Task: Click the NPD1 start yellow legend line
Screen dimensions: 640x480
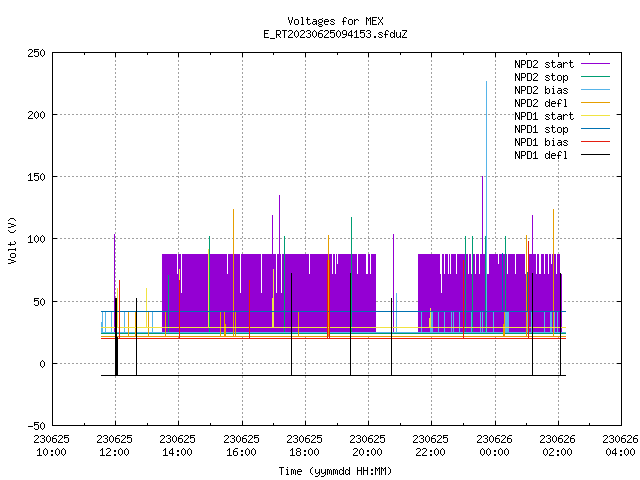Action: tap(595, 116)
